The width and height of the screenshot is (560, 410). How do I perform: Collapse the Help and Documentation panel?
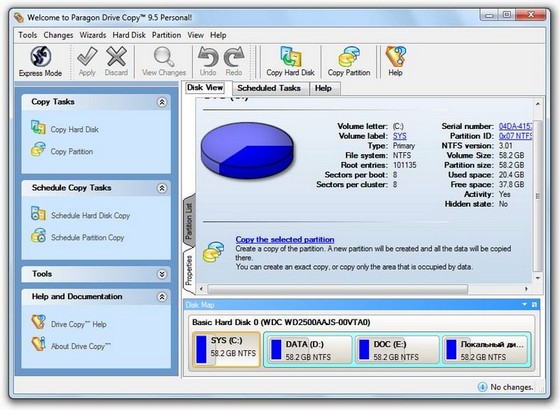click(x=162, y=297)
